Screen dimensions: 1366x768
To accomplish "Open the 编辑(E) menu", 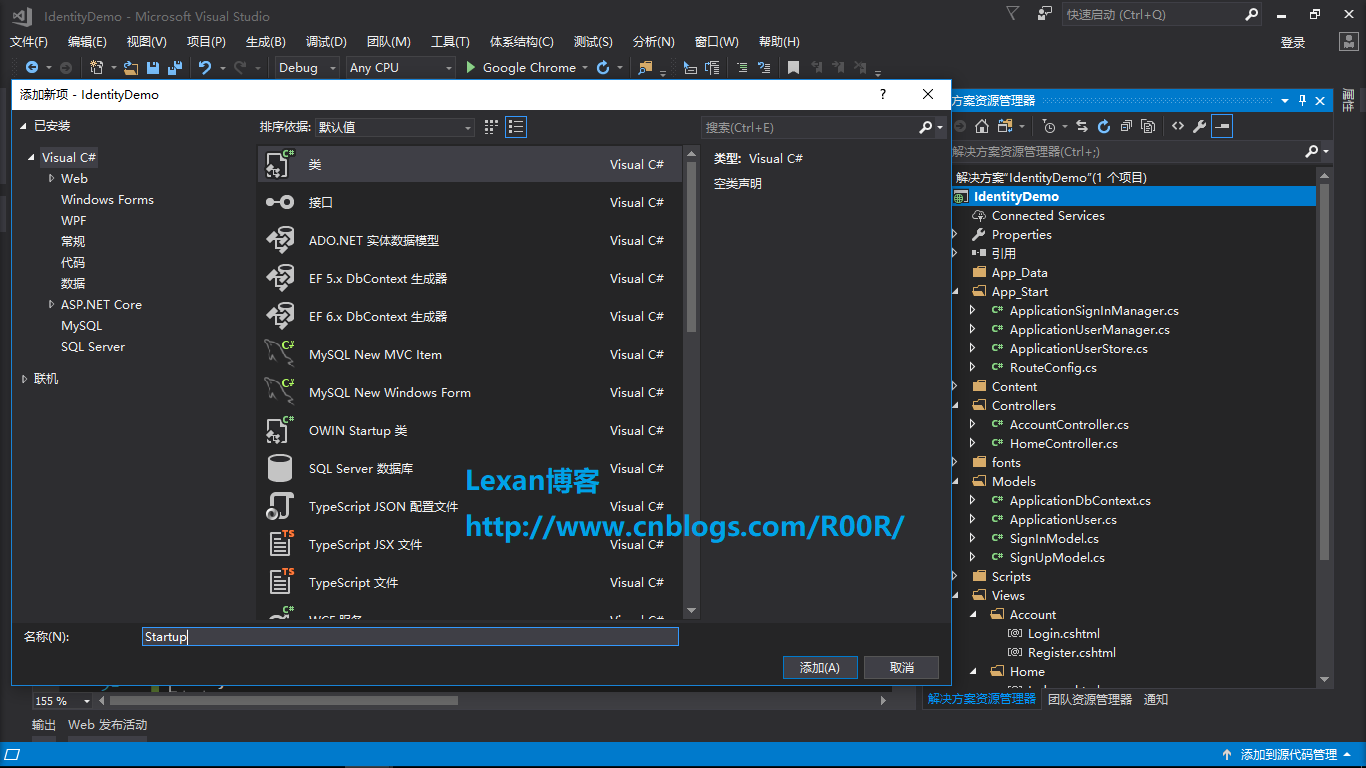I will pos(87,41).
